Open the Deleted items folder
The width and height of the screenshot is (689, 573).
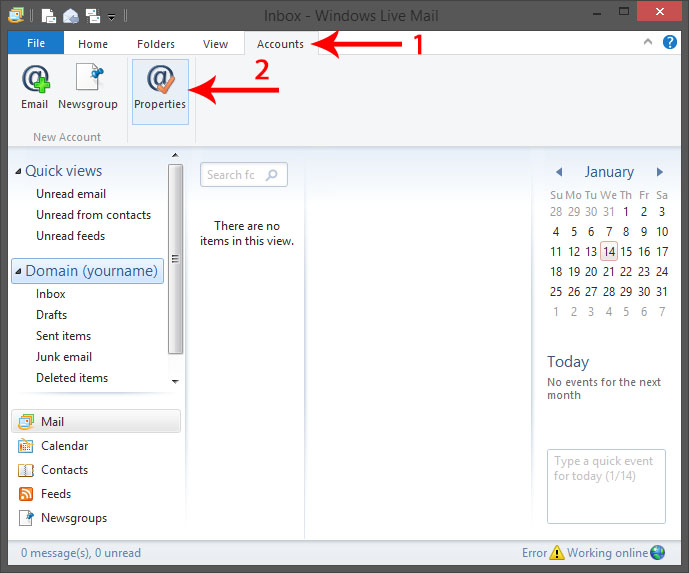point(72,378)
